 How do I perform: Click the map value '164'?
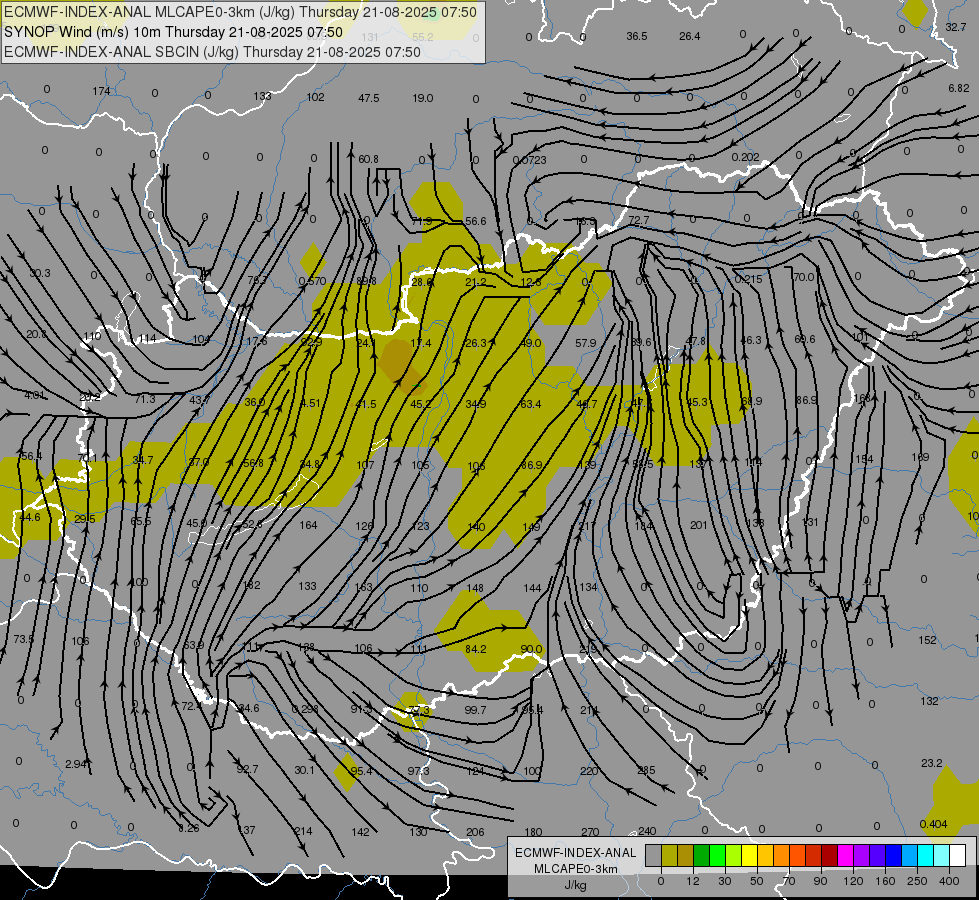point(308,525)
